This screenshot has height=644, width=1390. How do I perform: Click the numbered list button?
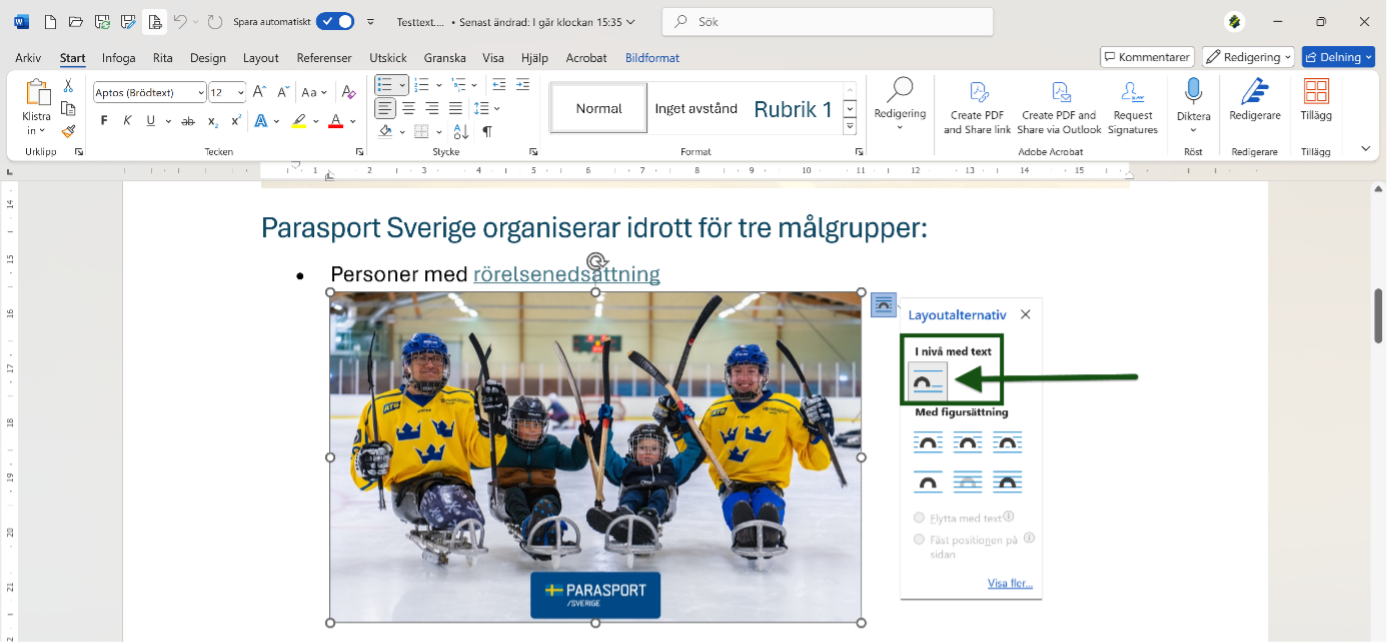[422, 84]
